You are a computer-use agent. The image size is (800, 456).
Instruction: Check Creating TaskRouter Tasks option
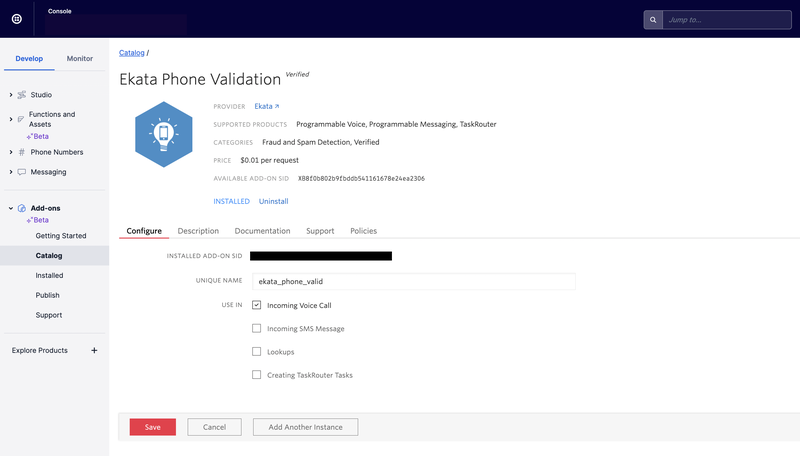257,375
